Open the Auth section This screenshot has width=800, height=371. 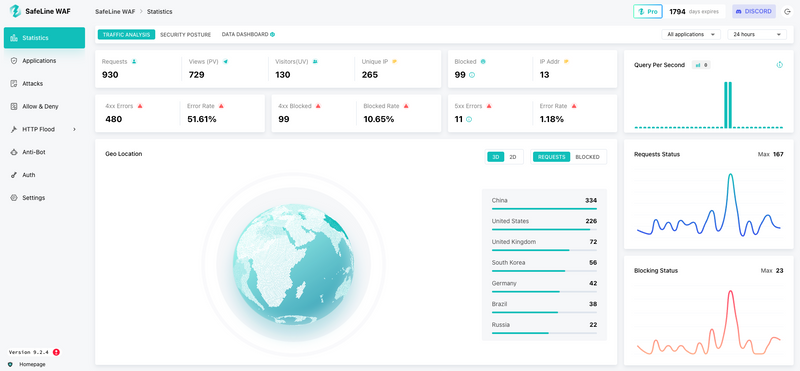pyautogui.click(x=44, y=175)
